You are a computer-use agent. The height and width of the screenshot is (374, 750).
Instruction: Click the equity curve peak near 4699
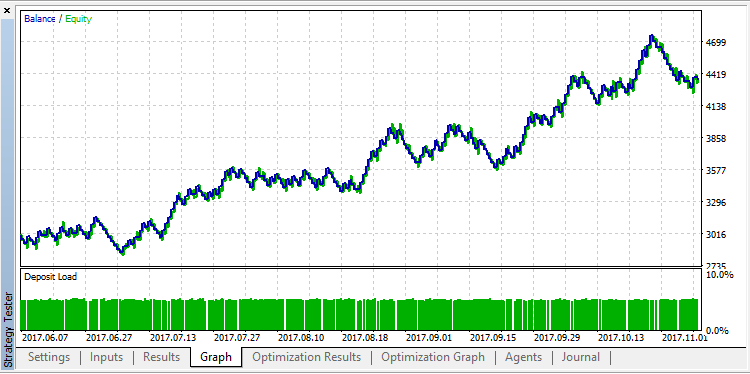[x=651, y=37]
